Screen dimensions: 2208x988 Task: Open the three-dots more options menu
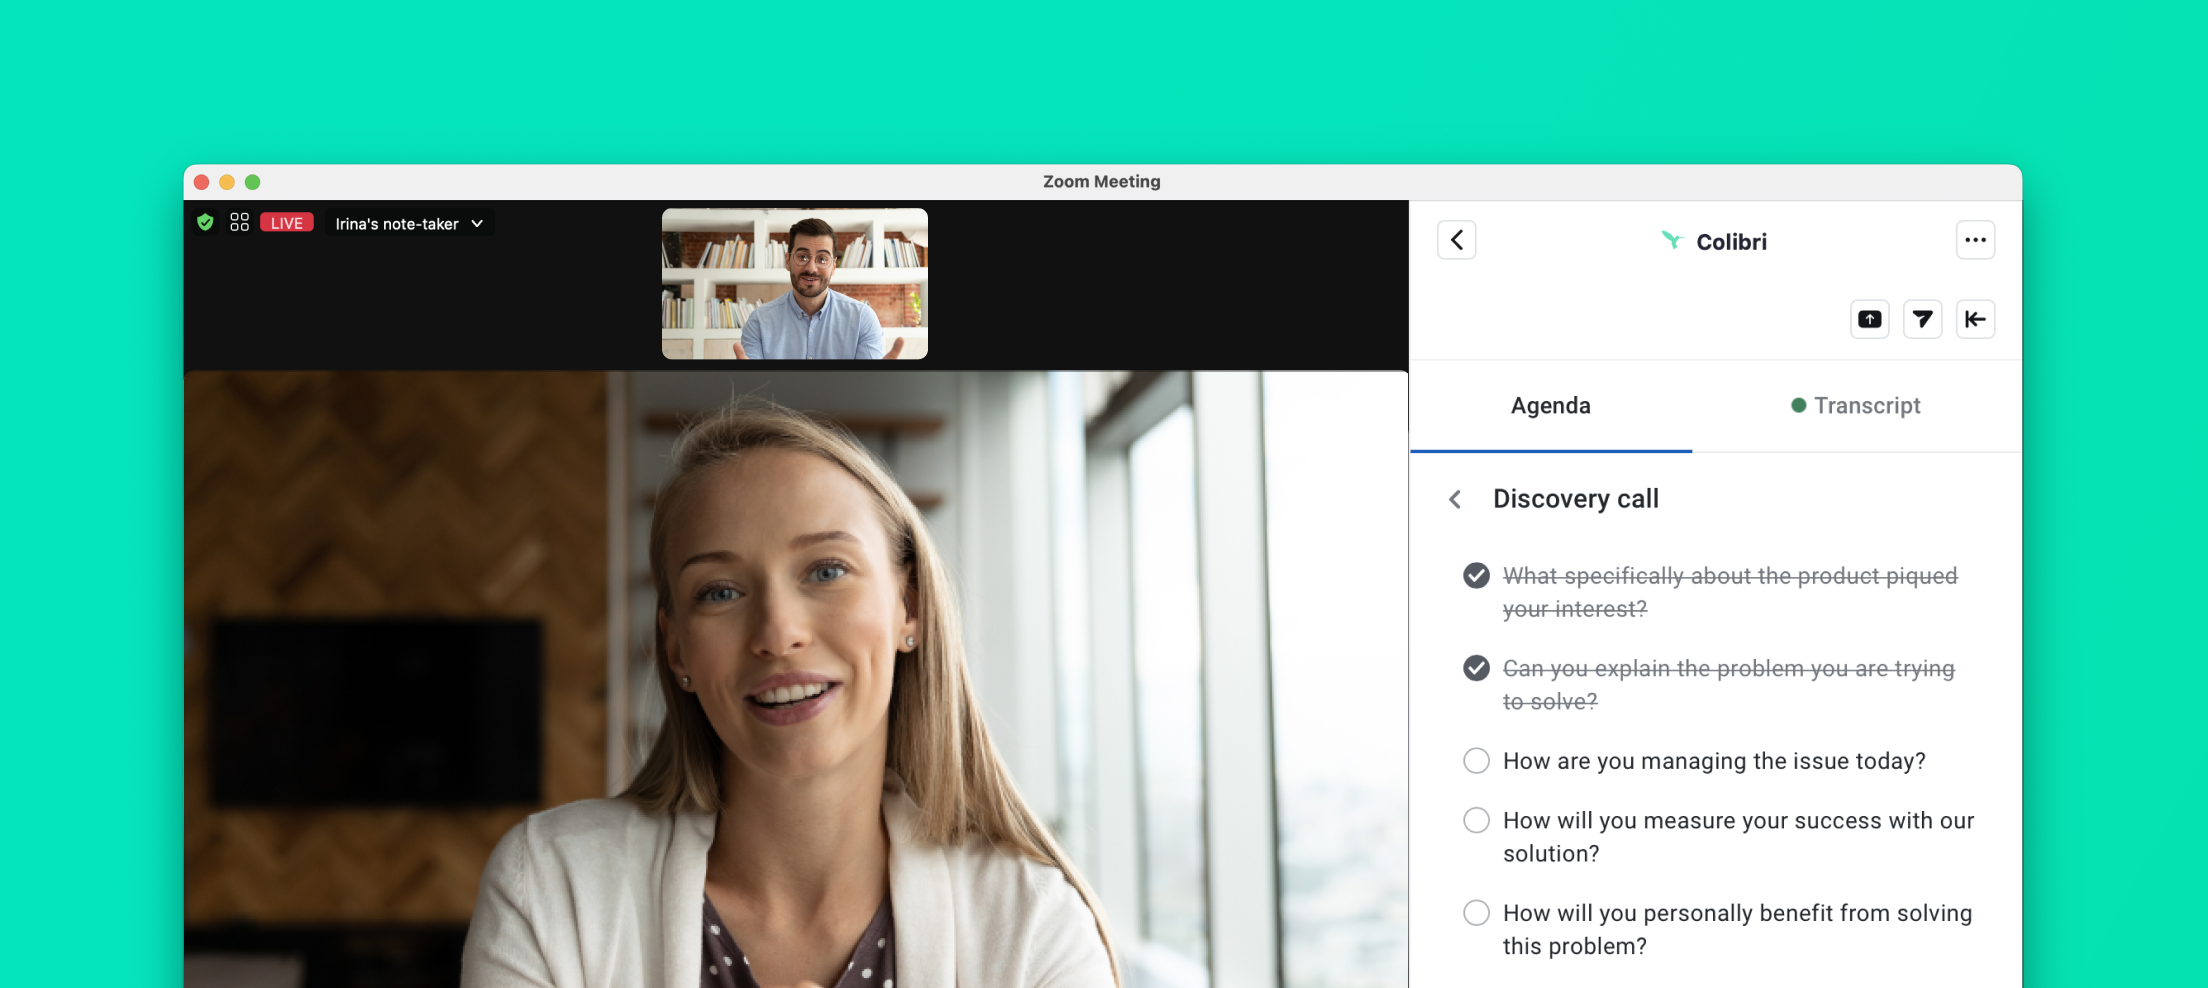pyautogui.click(x=1975, y=240)
